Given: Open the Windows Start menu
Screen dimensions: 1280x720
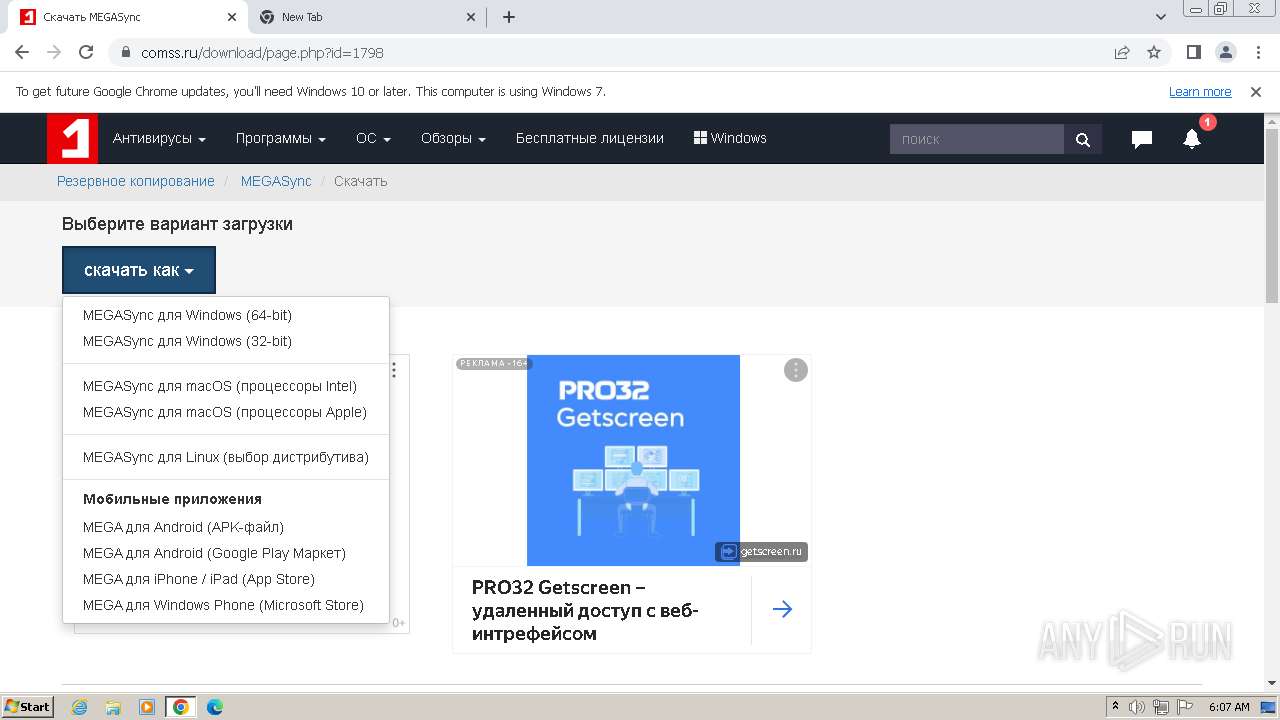Looking at the screenshot, I should (x=27, y=707).
